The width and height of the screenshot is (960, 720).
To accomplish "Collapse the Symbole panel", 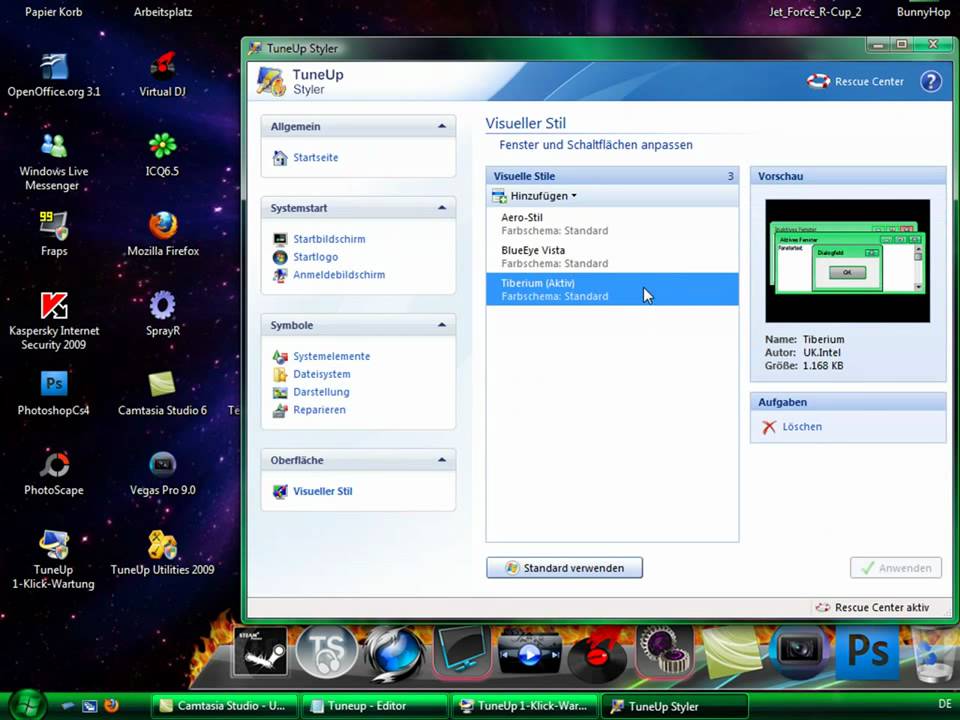I will (x=442, y=325).
